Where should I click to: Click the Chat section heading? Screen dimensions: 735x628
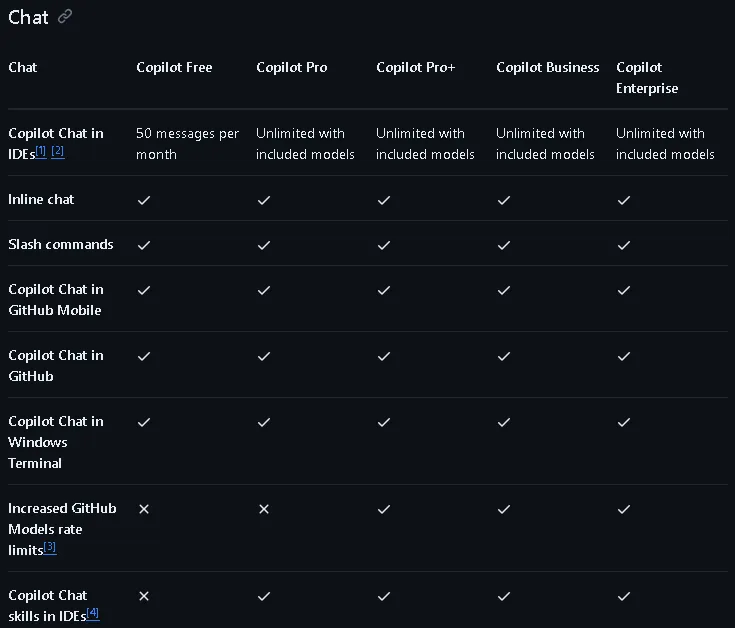(x=28, y=17)
